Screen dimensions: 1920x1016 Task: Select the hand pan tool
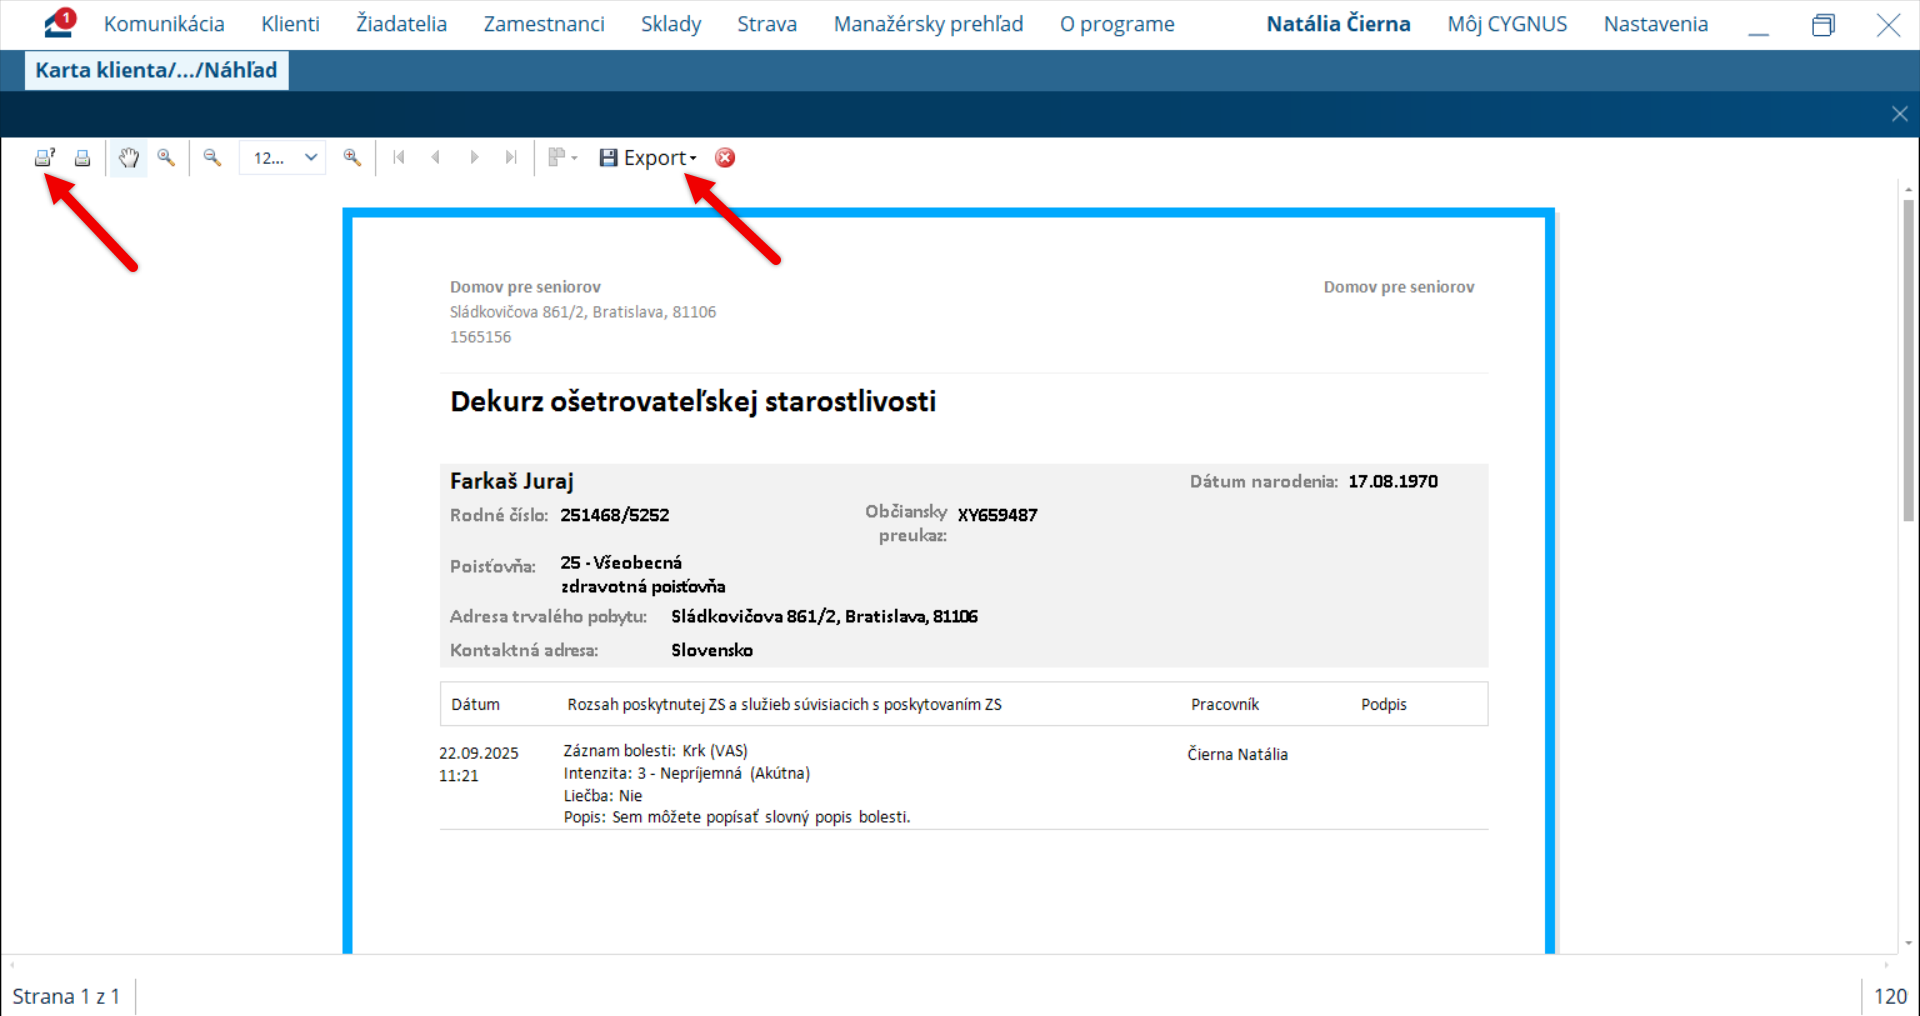tap(128, 158)
